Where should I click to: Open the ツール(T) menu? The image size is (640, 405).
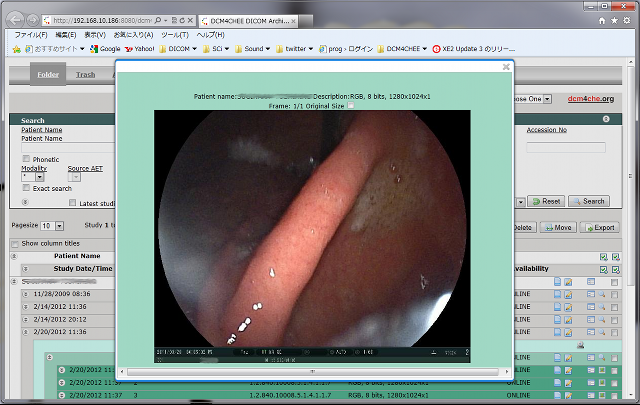point(175,35)
